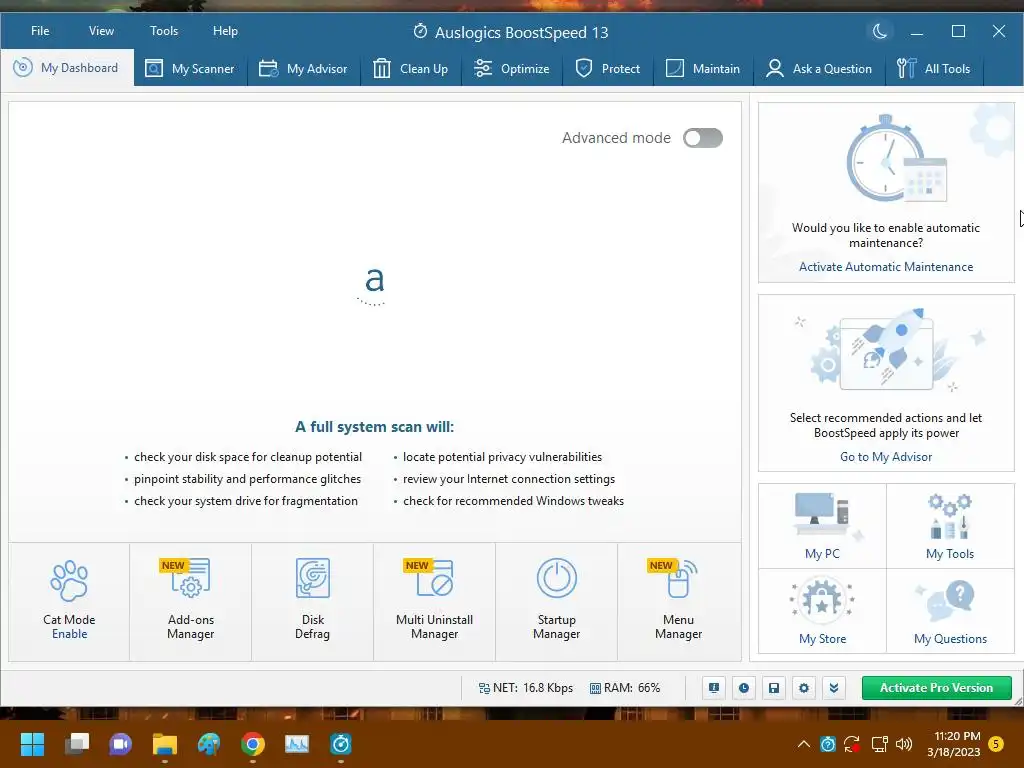The height and width of the screenshot is (768, 1024).
Task: Open the volume control in tray
Action: tap(904, 744)
